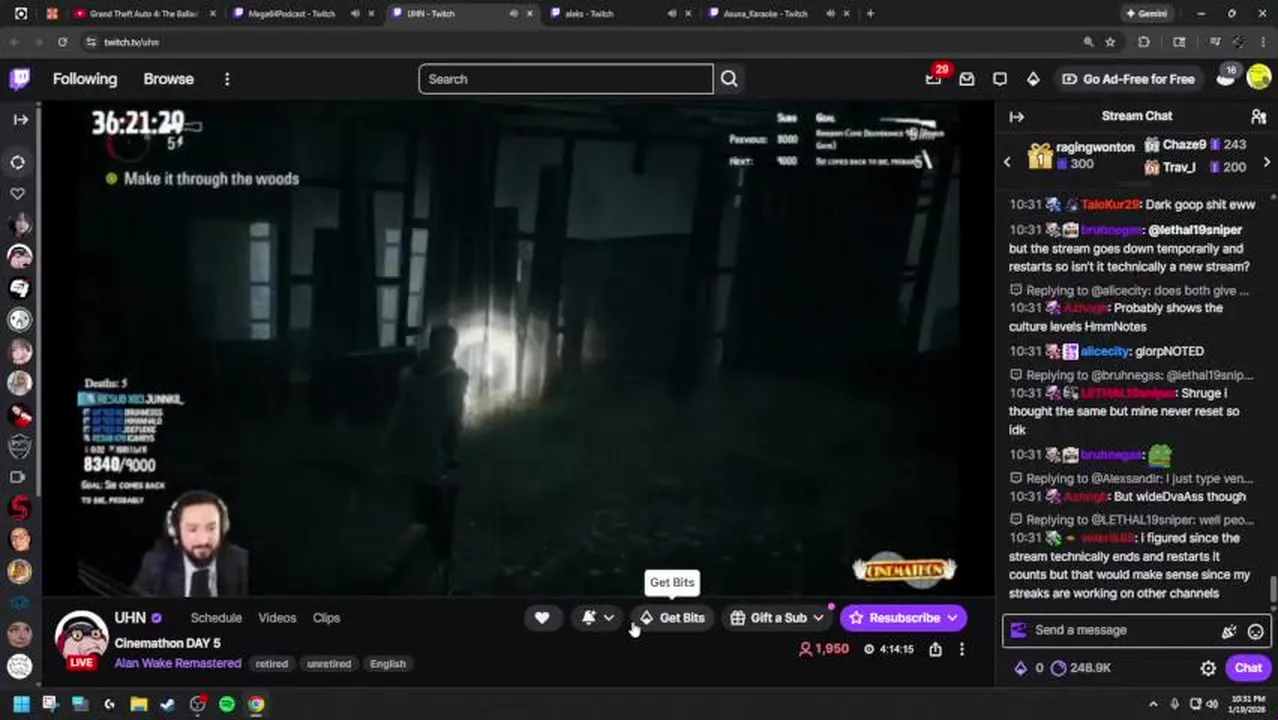The image size is (1278, 720).
Task: Click the 'unretired' stream tag
Action: 328,664
